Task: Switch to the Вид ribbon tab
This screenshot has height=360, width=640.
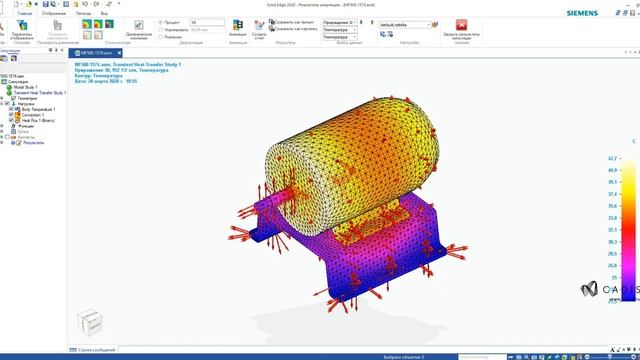Action: 104,13
